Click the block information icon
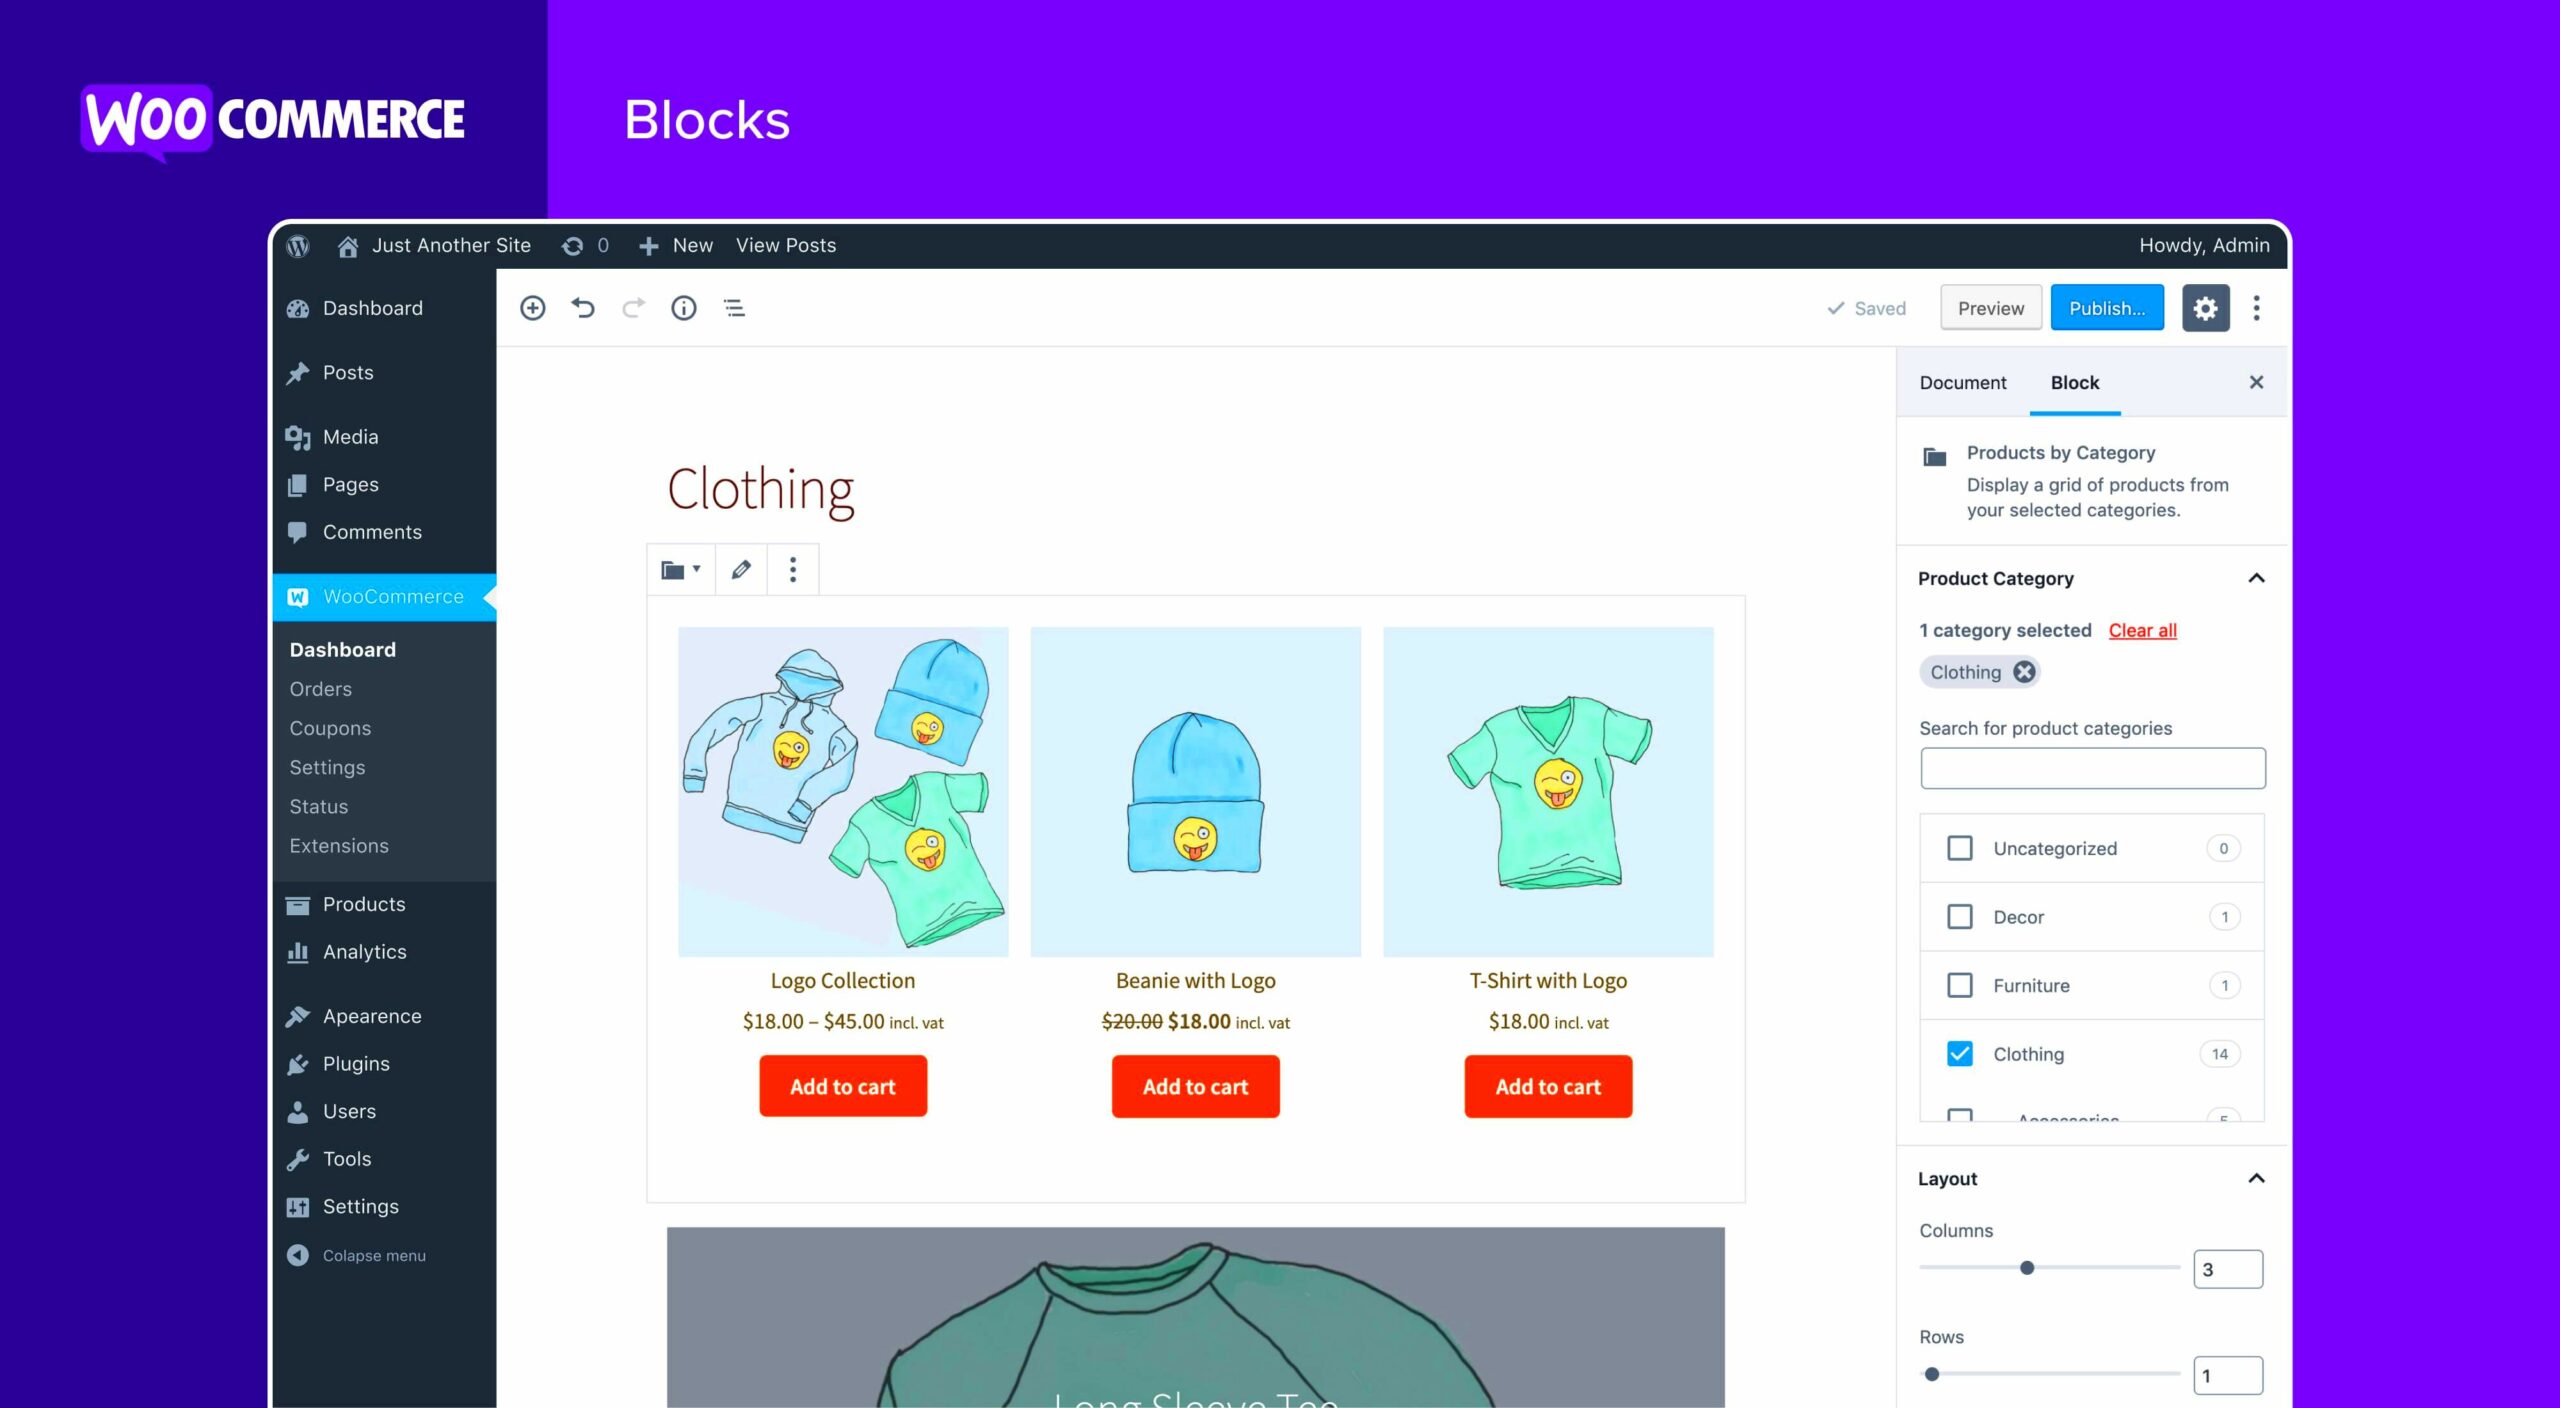2560x1408 pixels. [685, 309]
